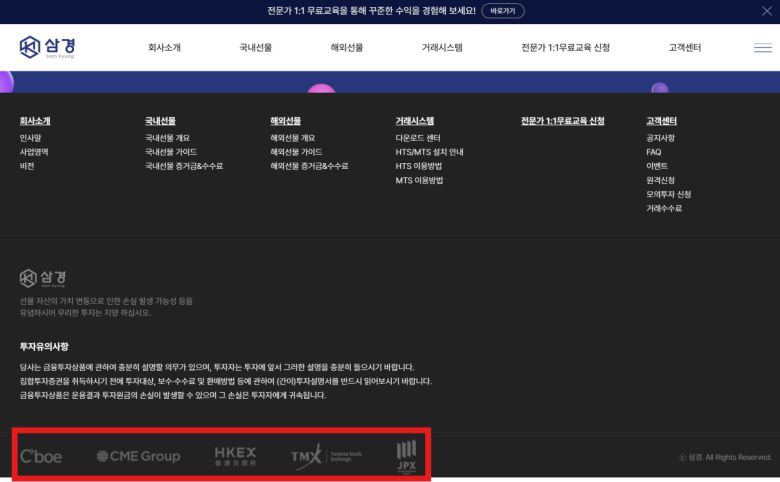Click the footer Samkyung logo
This screenshot has width=780, height=482.
[44, 277]
